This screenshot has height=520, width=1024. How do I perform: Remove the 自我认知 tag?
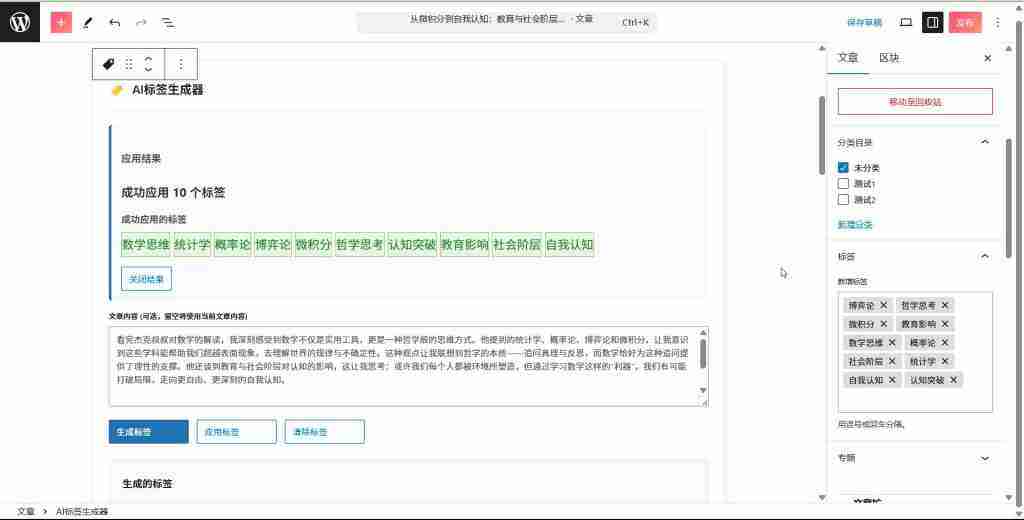pyautogui.click(x=892, y=380)
